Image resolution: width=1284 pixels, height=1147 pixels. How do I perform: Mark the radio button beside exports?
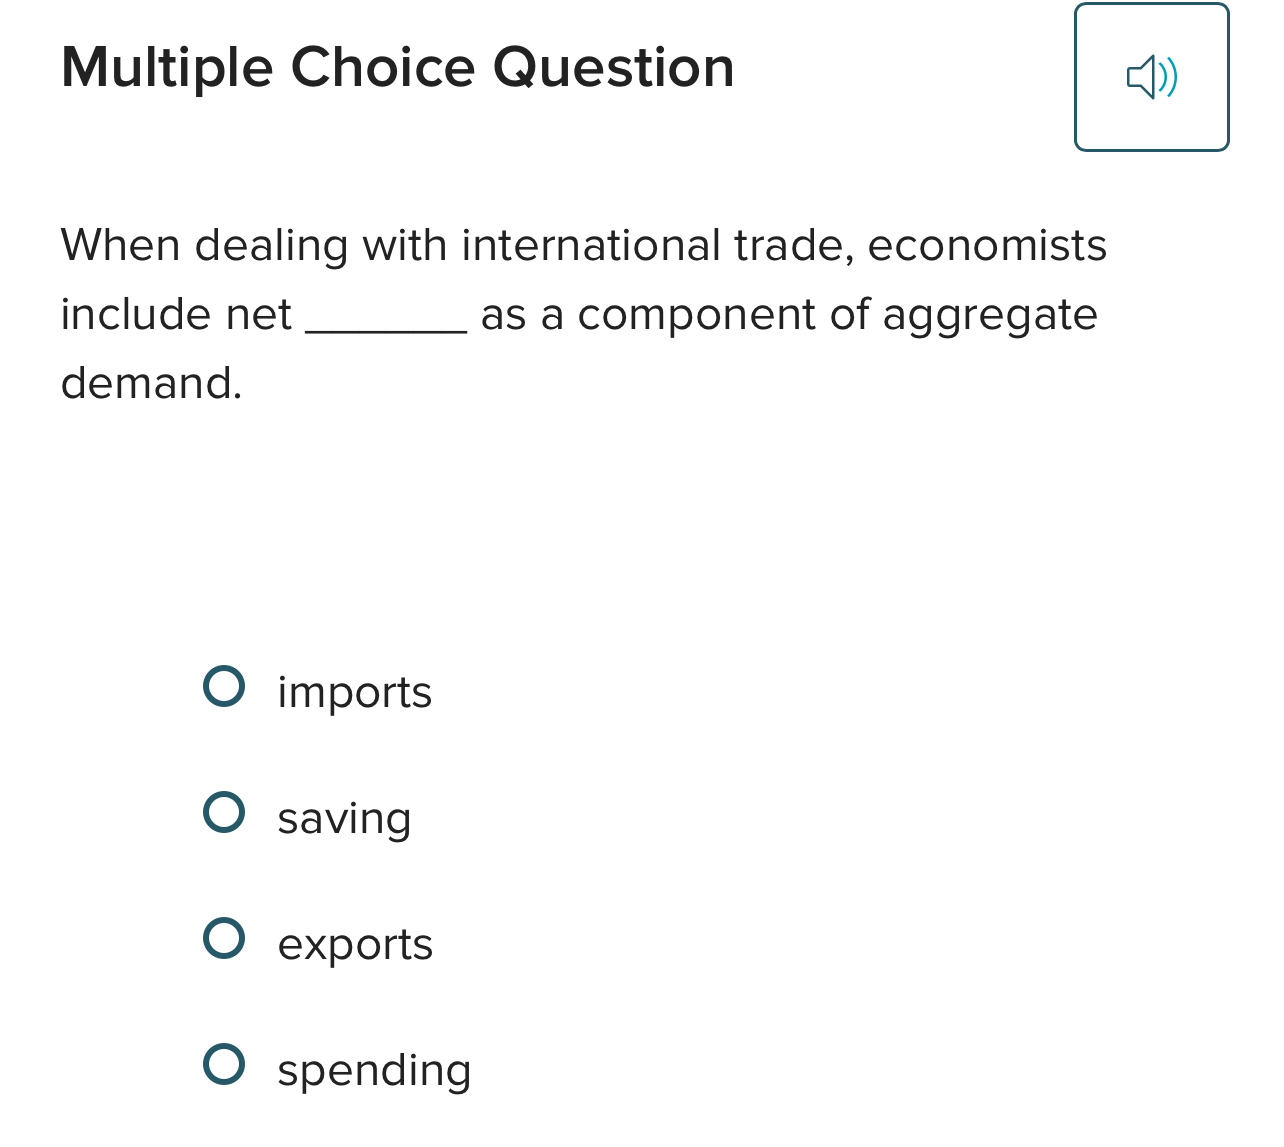(224, 938)
